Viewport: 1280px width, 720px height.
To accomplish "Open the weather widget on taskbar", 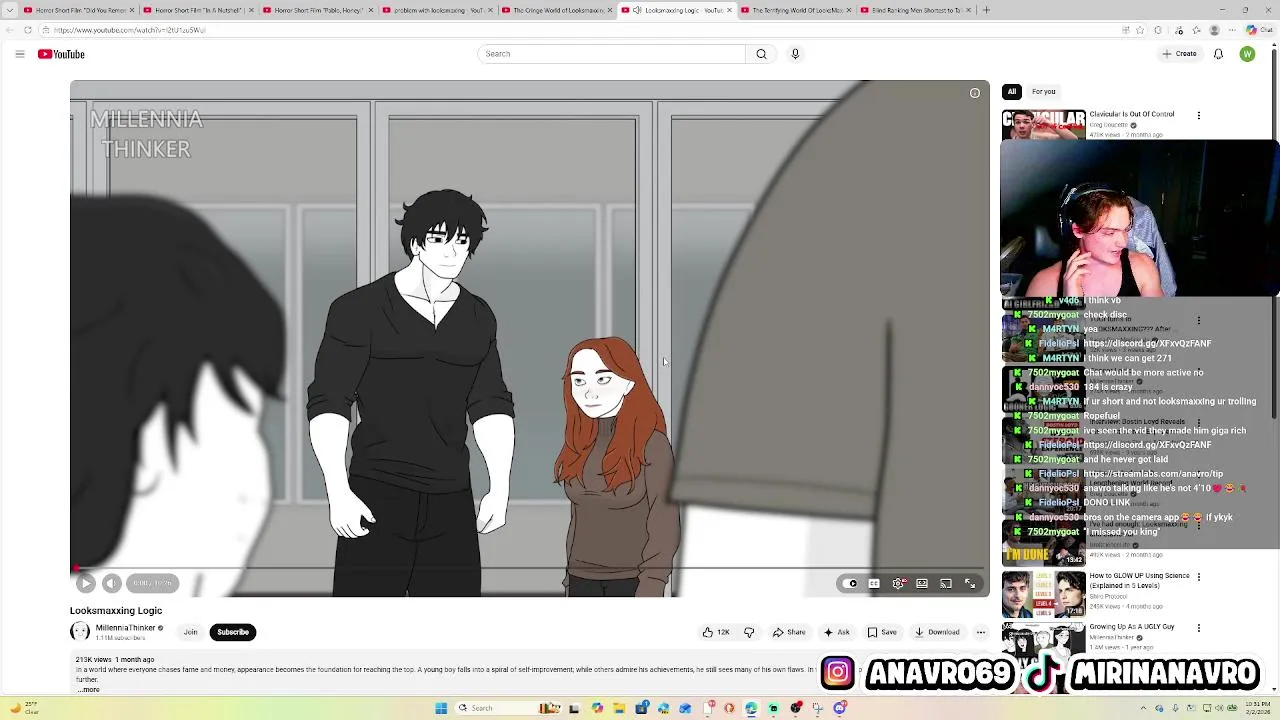I will pos(25,708).
